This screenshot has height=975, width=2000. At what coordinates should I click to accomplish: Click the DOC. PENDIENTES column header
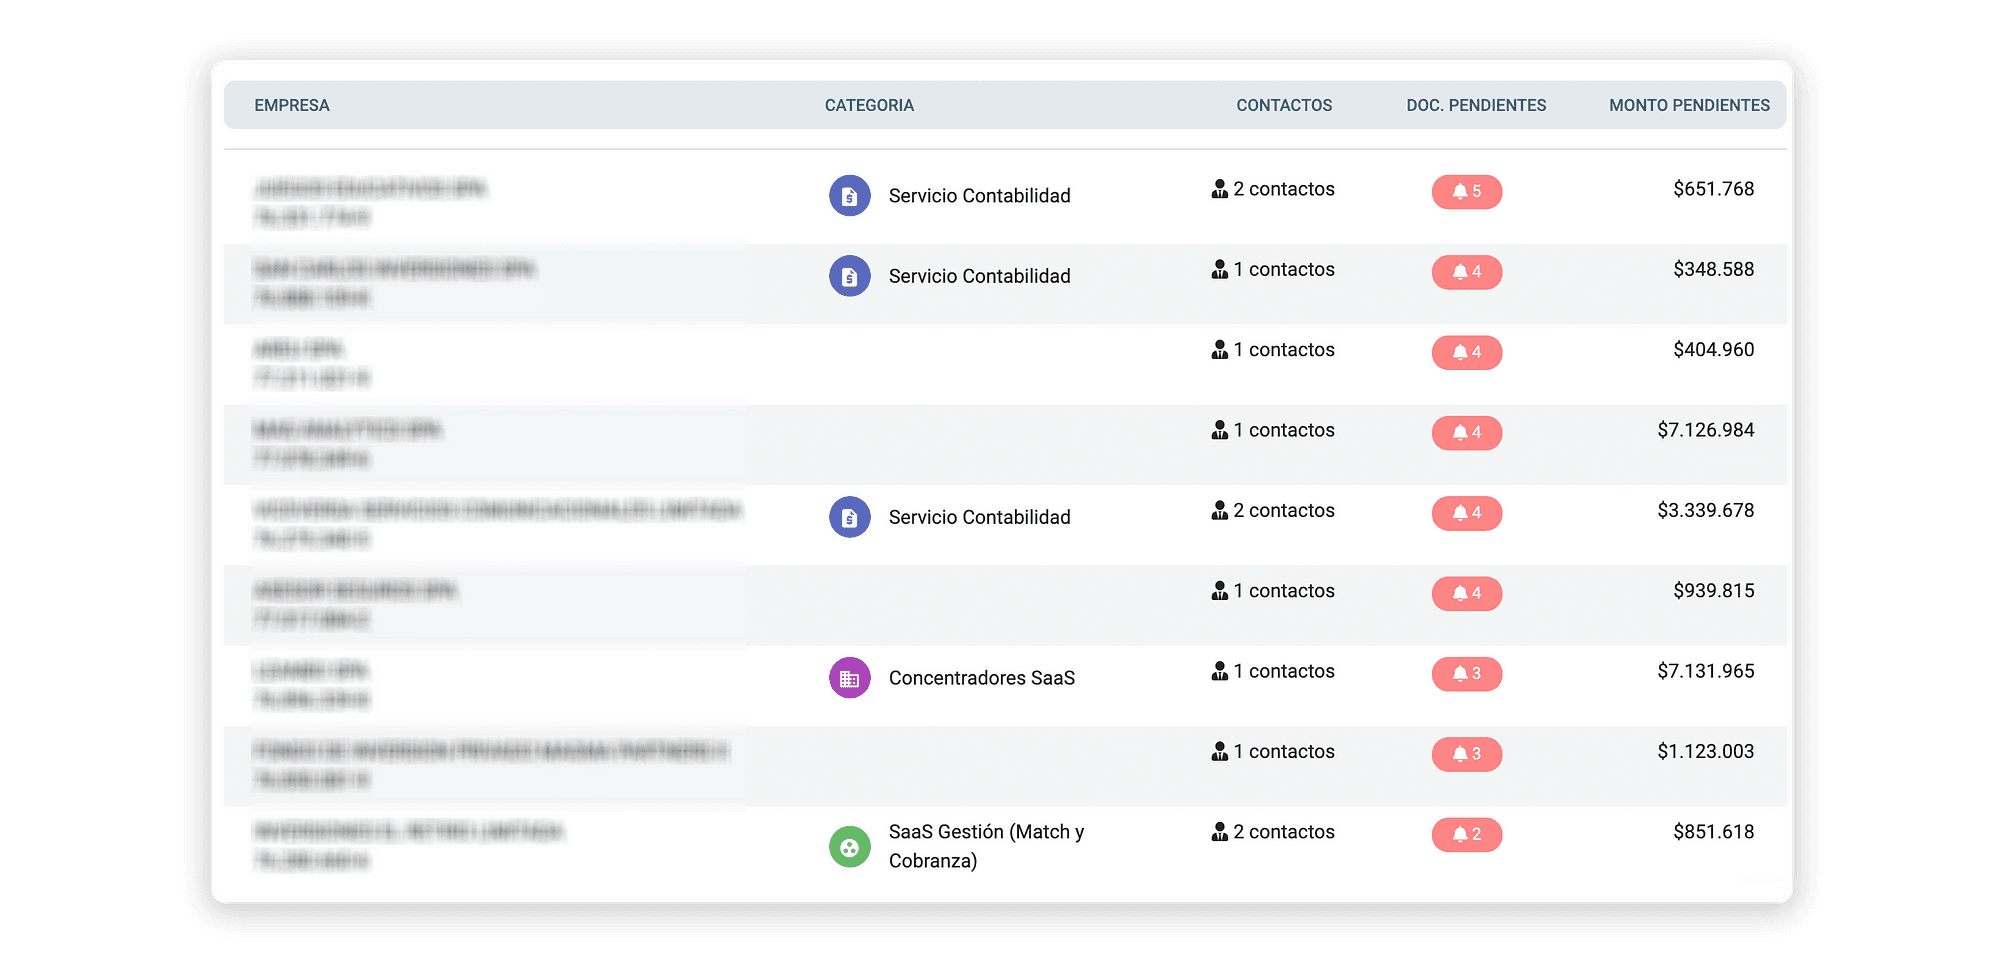tap(1476, 105)
